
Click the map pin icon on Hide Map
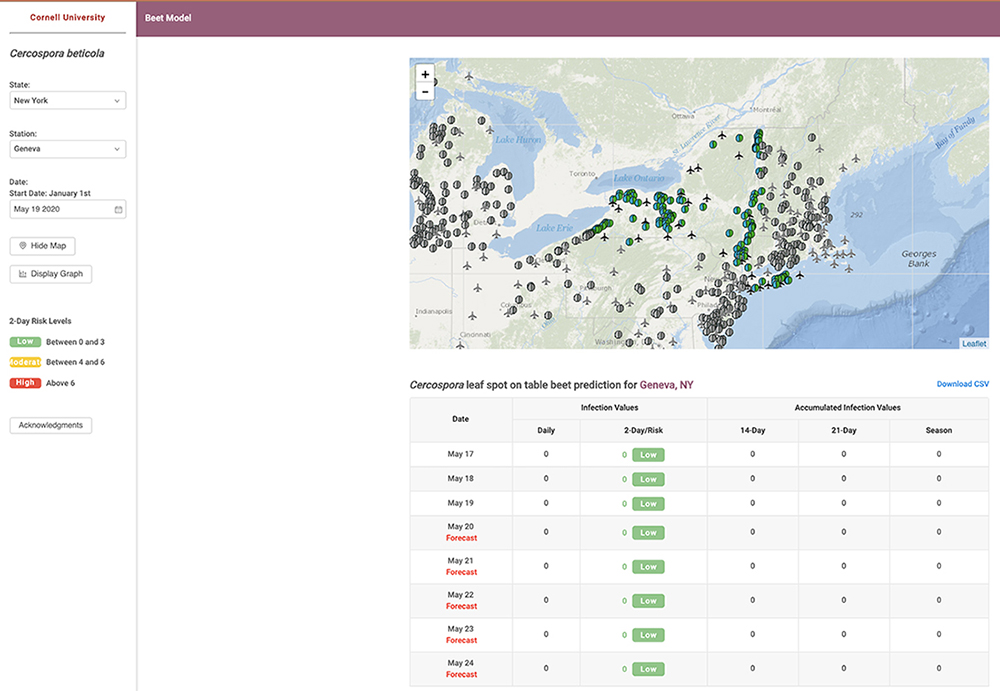(22, 246)
